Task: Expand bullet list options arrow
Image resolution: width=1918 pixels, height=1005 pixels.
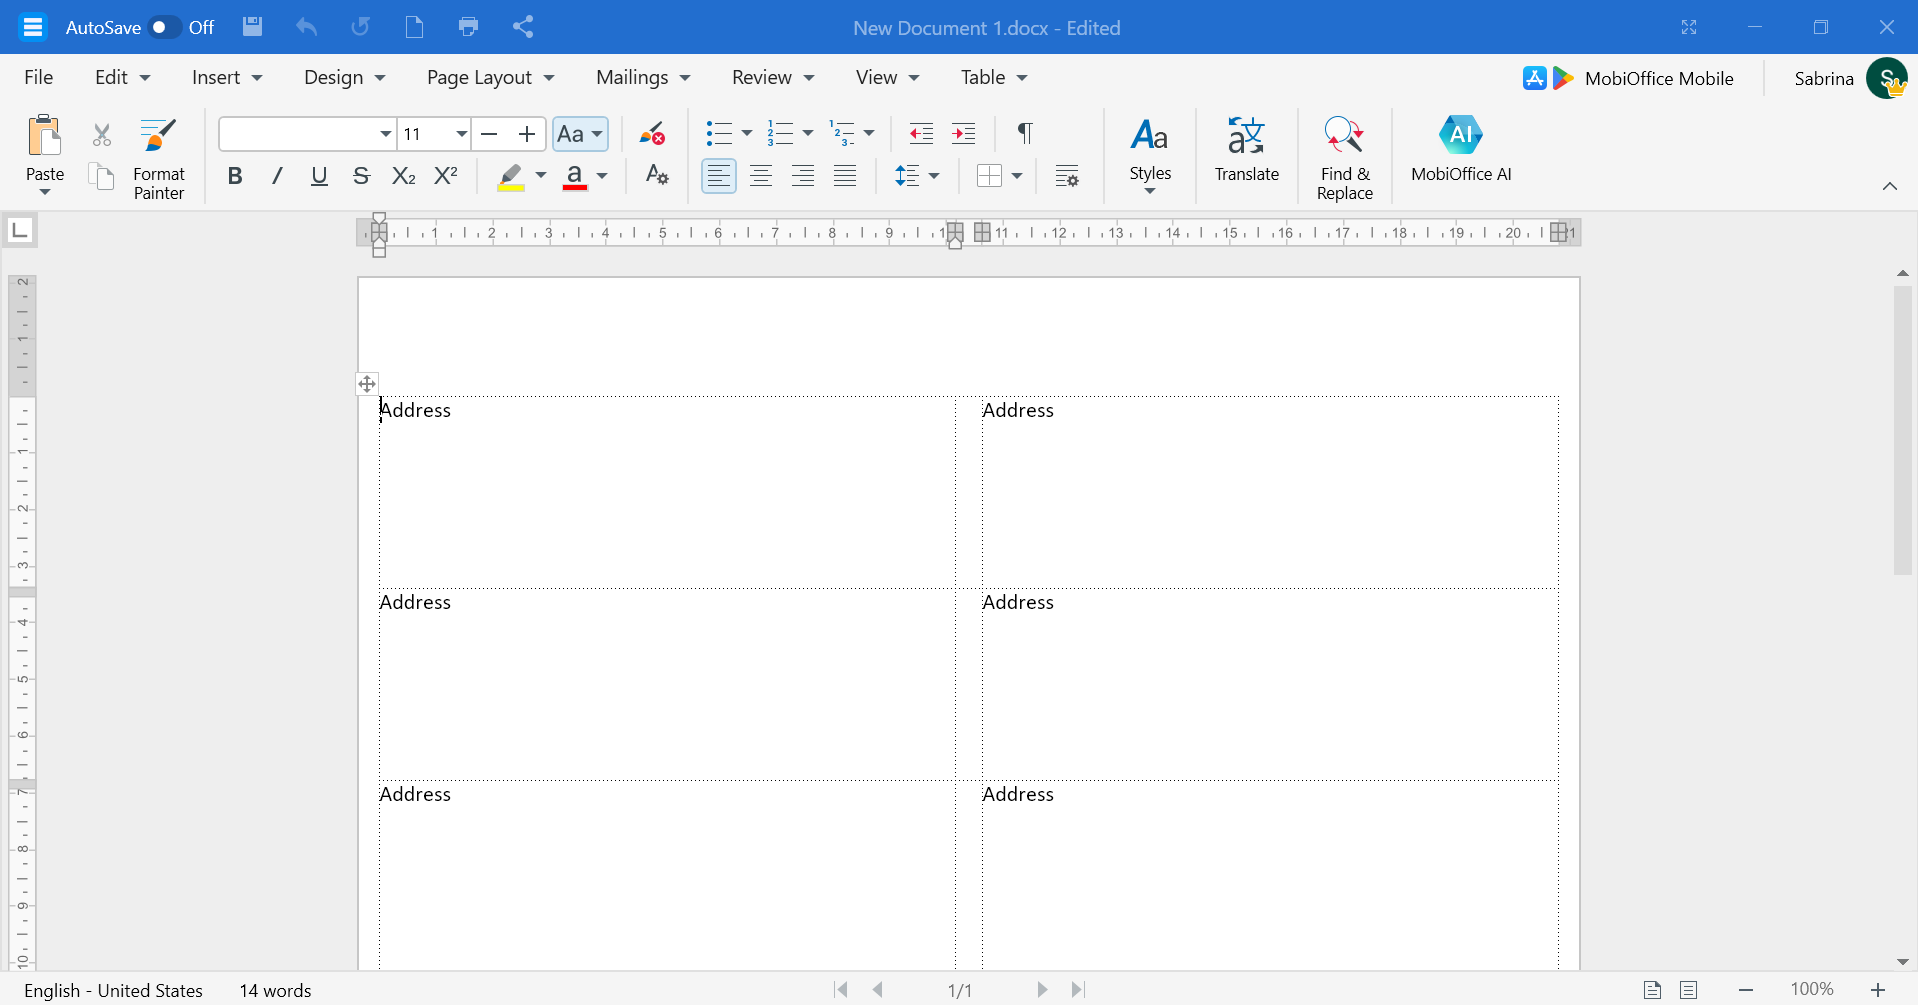Action: point(747,134)
